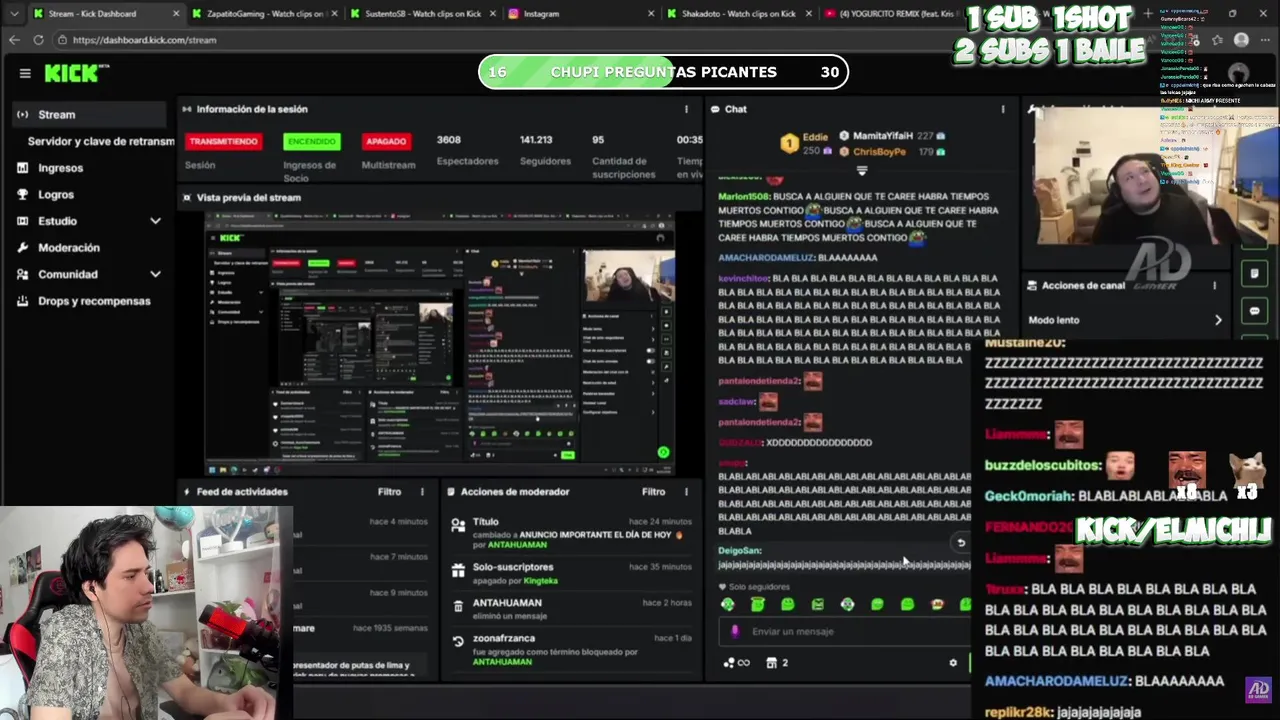Screen dimensions: 1280x720
Task: Reload the dashboard page
Action: tap(38, 40)
